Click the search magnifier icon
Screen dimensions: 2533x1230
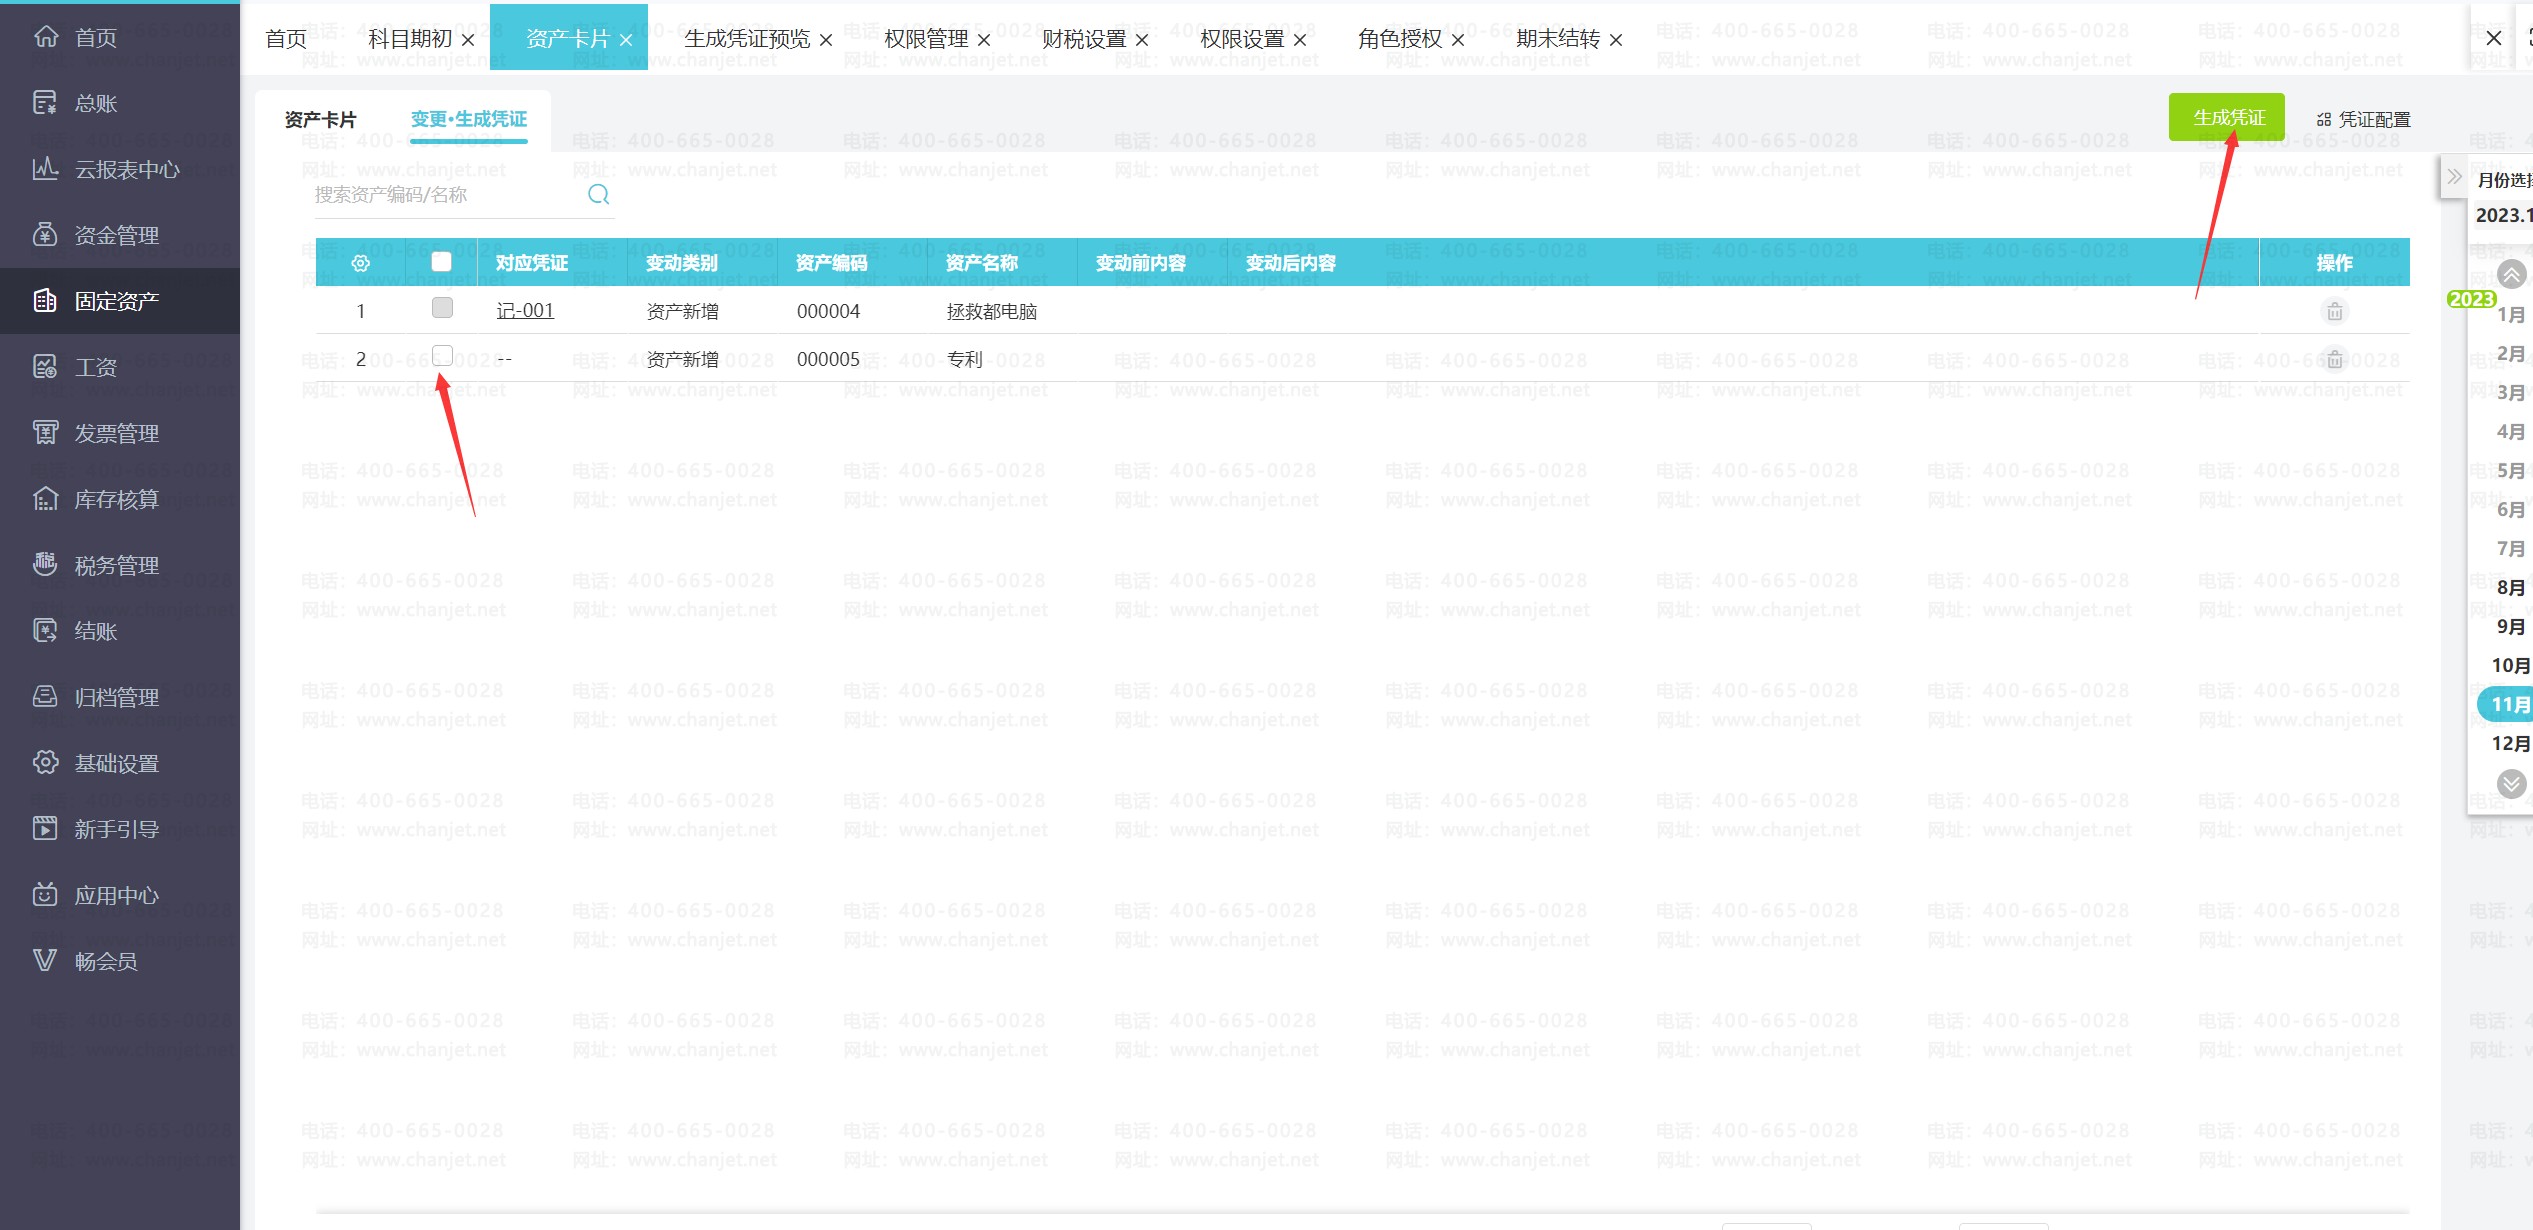(x=598, y=195)
